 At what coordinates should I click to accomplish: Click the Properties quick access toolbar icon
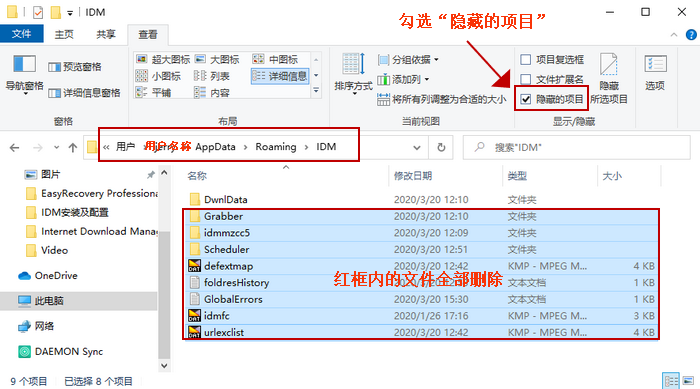[x=38, y=12]
